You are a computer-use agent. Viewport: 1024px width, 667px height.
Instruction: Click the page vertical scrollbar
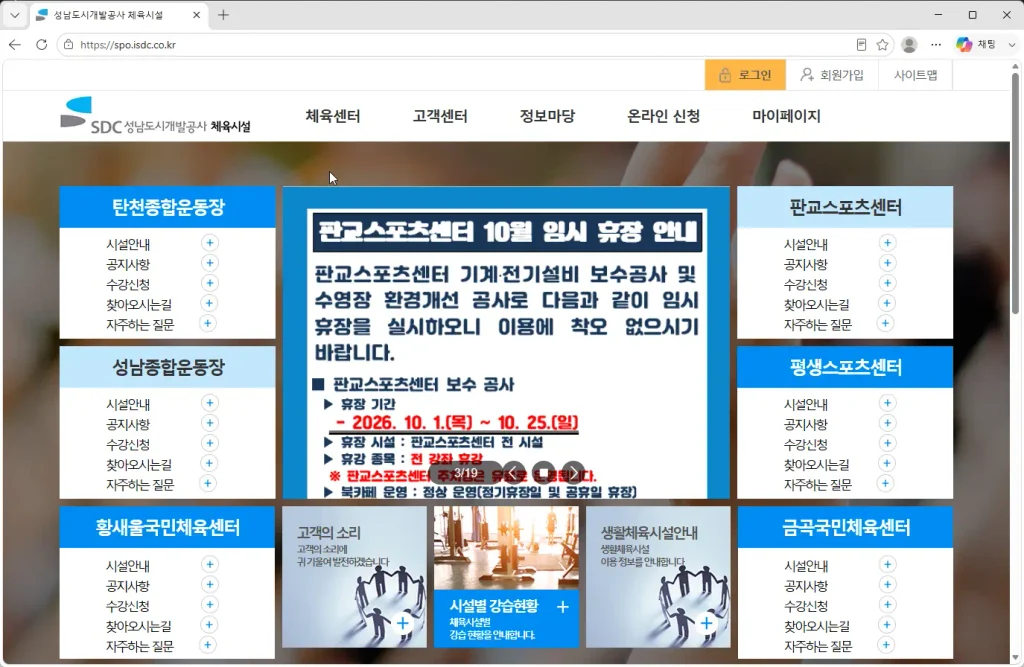click(x=1015, y=261)
